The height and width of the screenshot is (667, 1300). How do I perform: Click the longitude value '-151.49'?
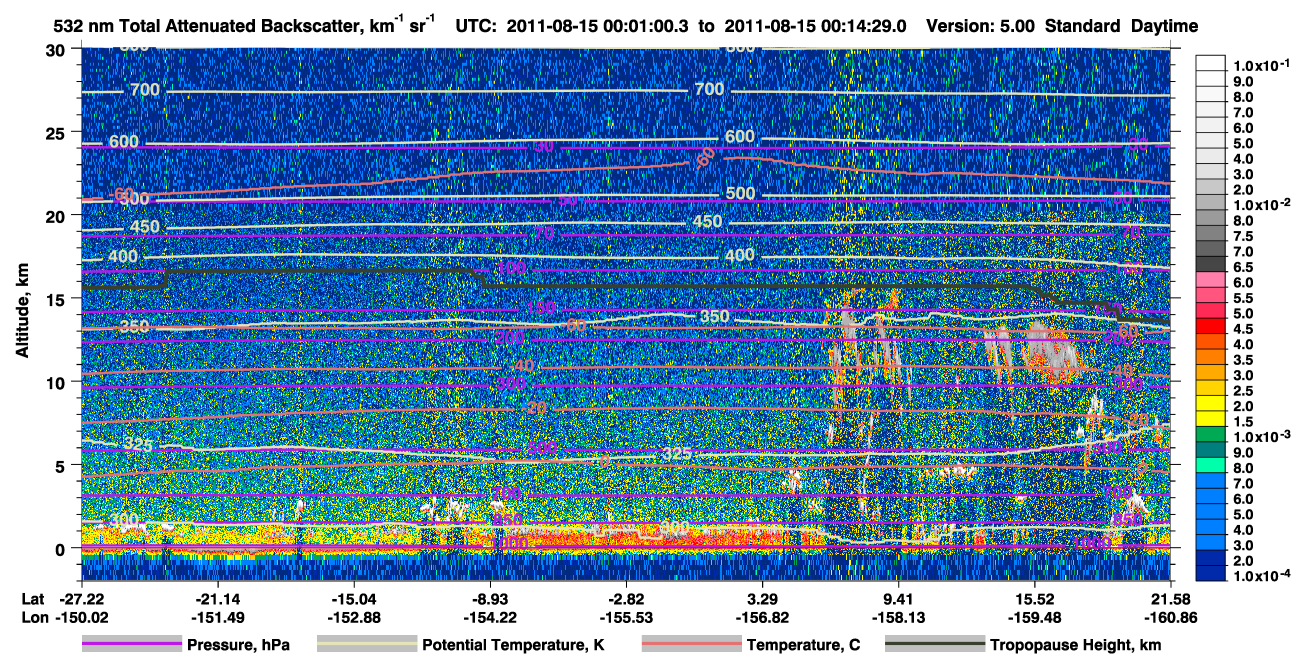point(217,617)
